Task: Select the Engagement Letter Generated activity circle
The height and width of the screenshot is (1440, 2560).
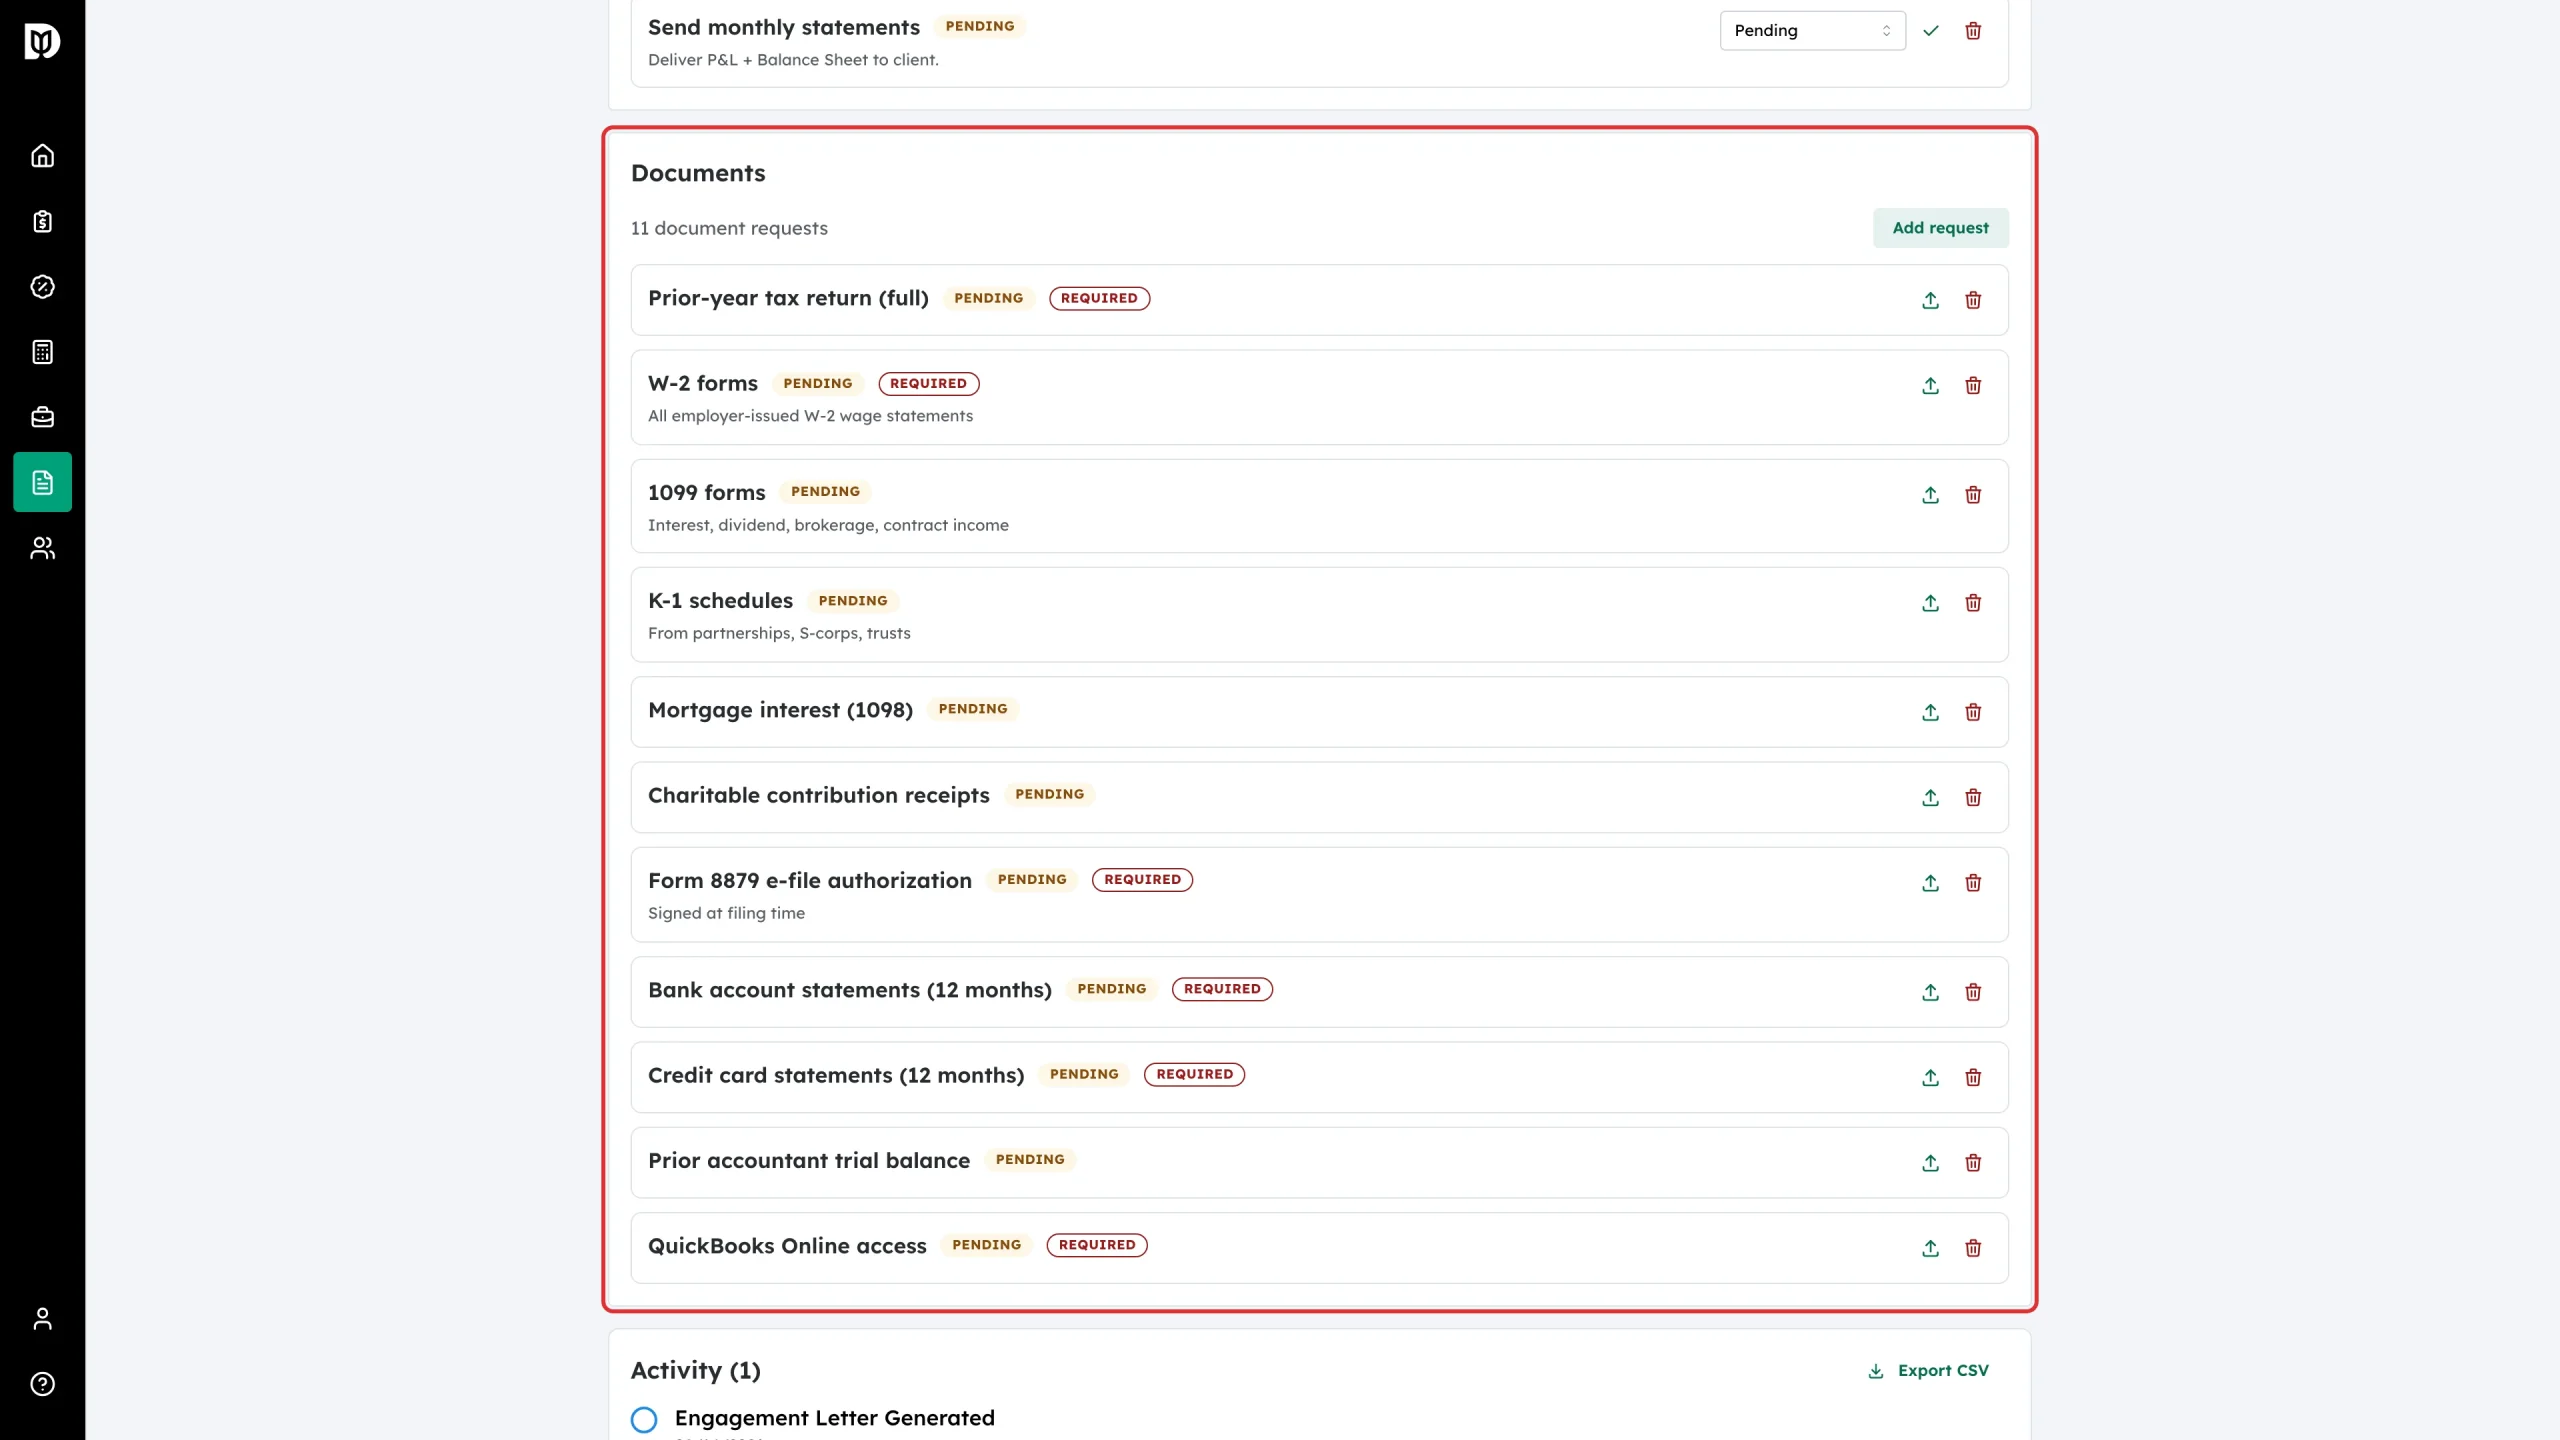Action: pos(644,1419)
